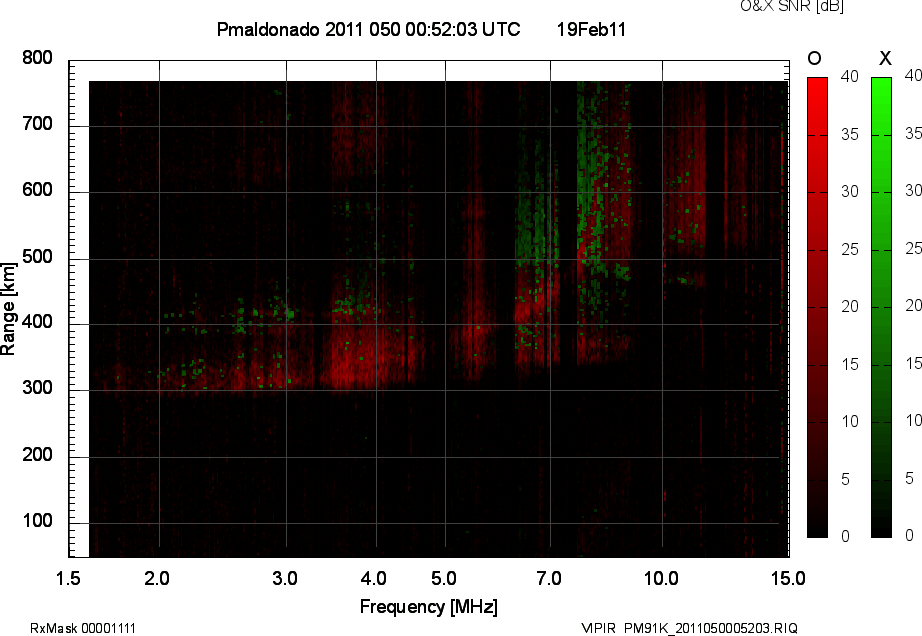Click the 100 range axis label
The height and width of the screenshot is (636, 922).
tap(37, 521)
